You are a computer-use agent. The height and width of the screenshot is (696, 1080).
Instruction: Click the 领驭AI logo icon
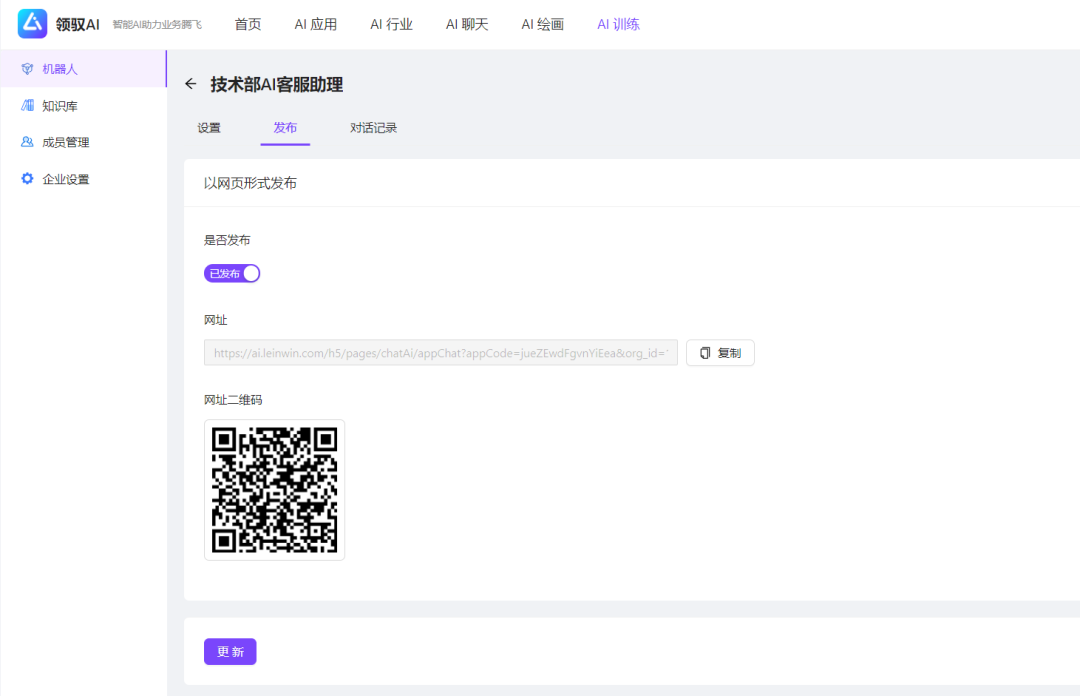(32, 23)
